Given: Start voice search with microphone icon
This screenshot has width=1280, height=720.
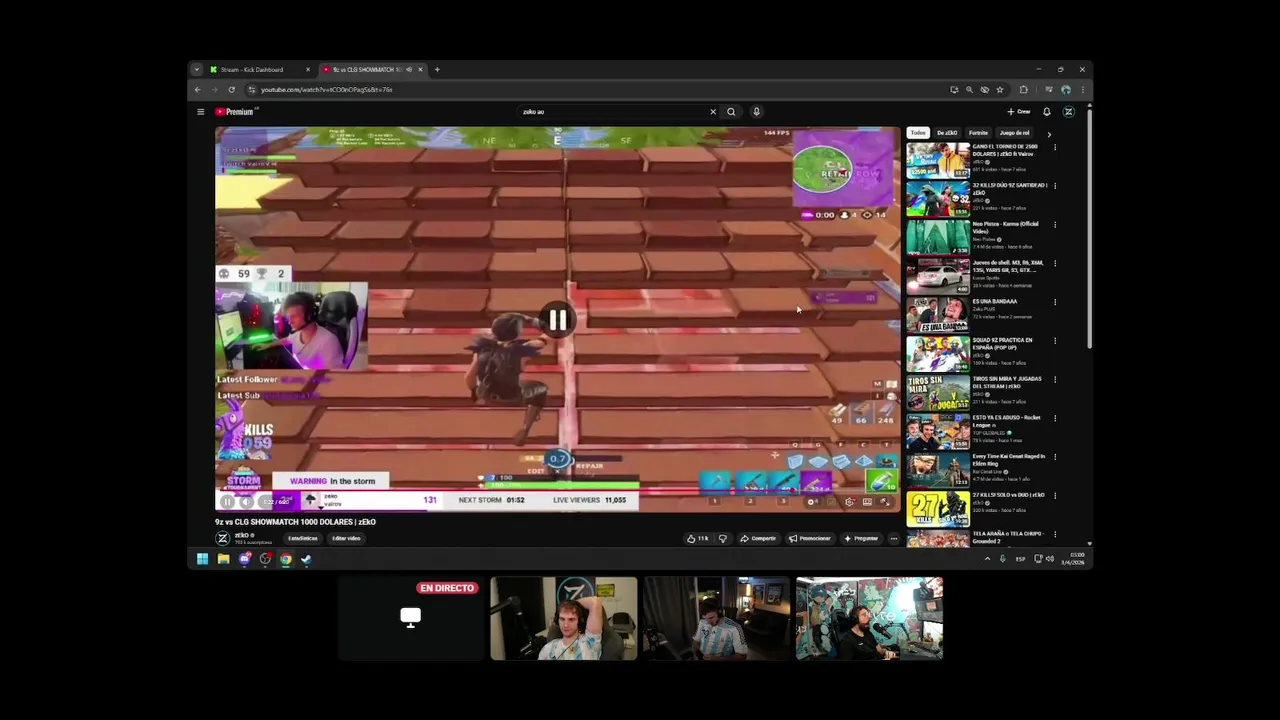Looking at the screenshot, I should tap(756, 112).
